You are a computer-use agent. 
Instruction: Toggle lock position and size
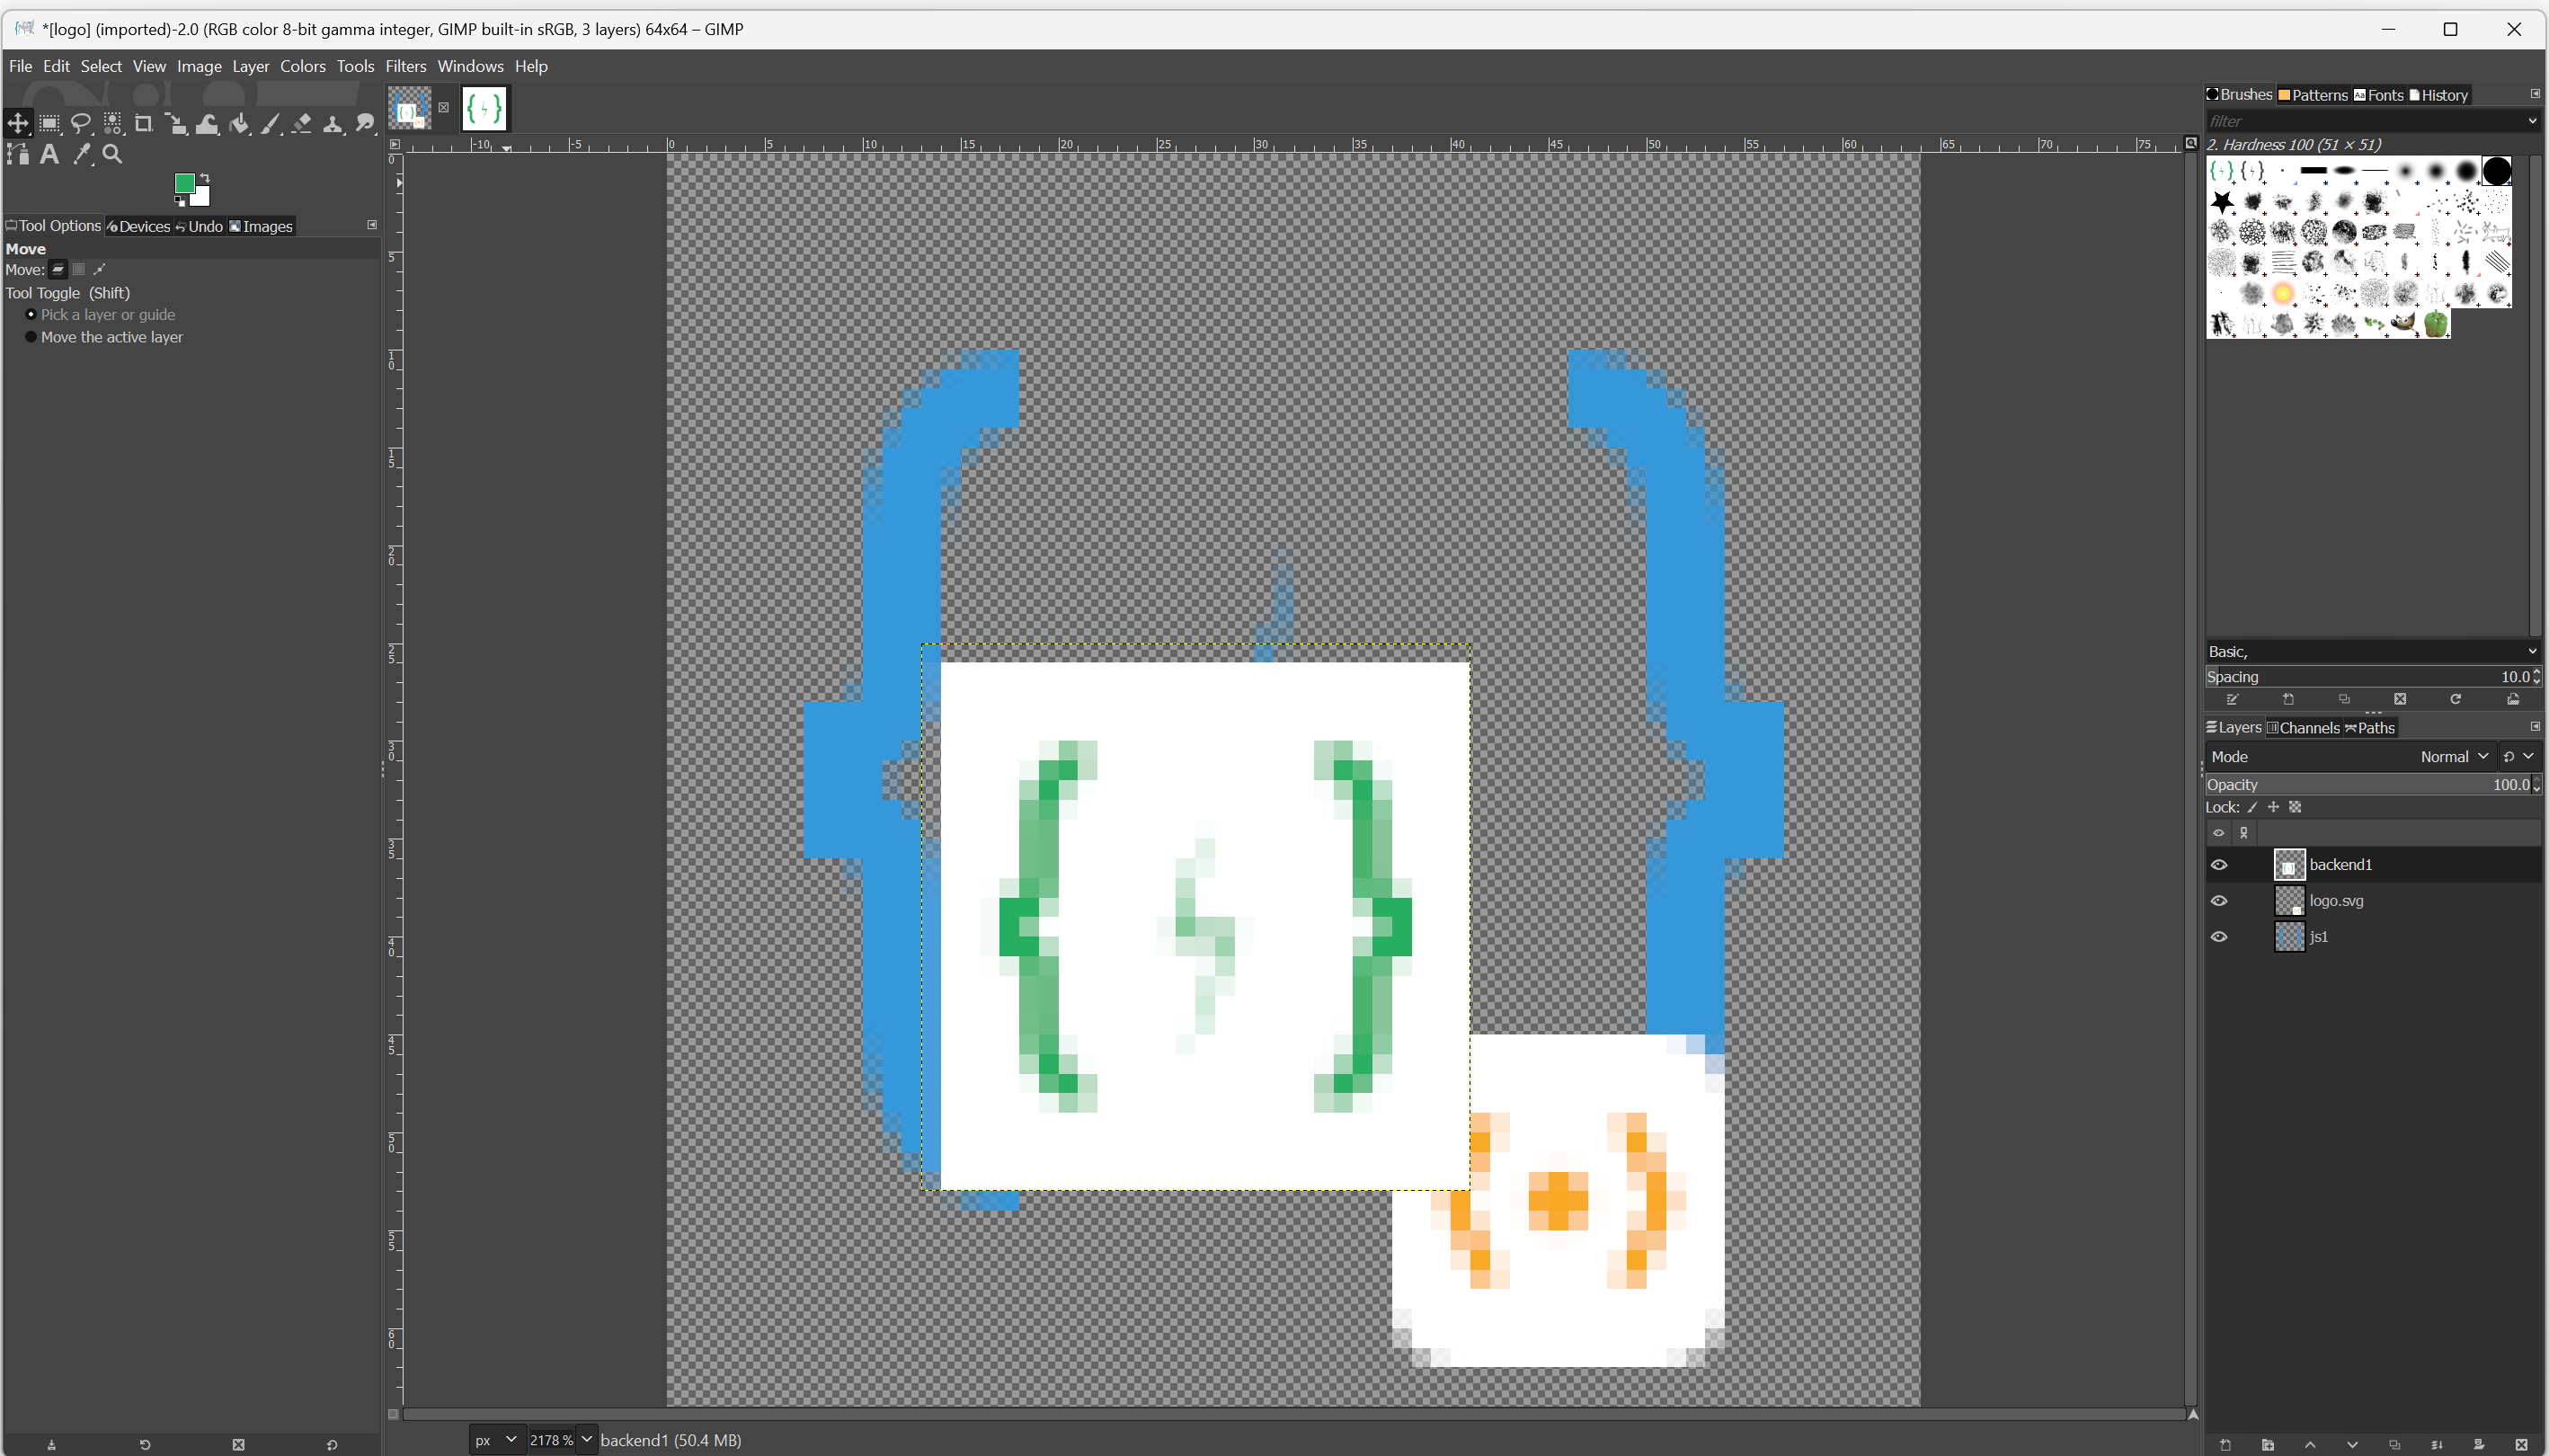pos(2273,807)
